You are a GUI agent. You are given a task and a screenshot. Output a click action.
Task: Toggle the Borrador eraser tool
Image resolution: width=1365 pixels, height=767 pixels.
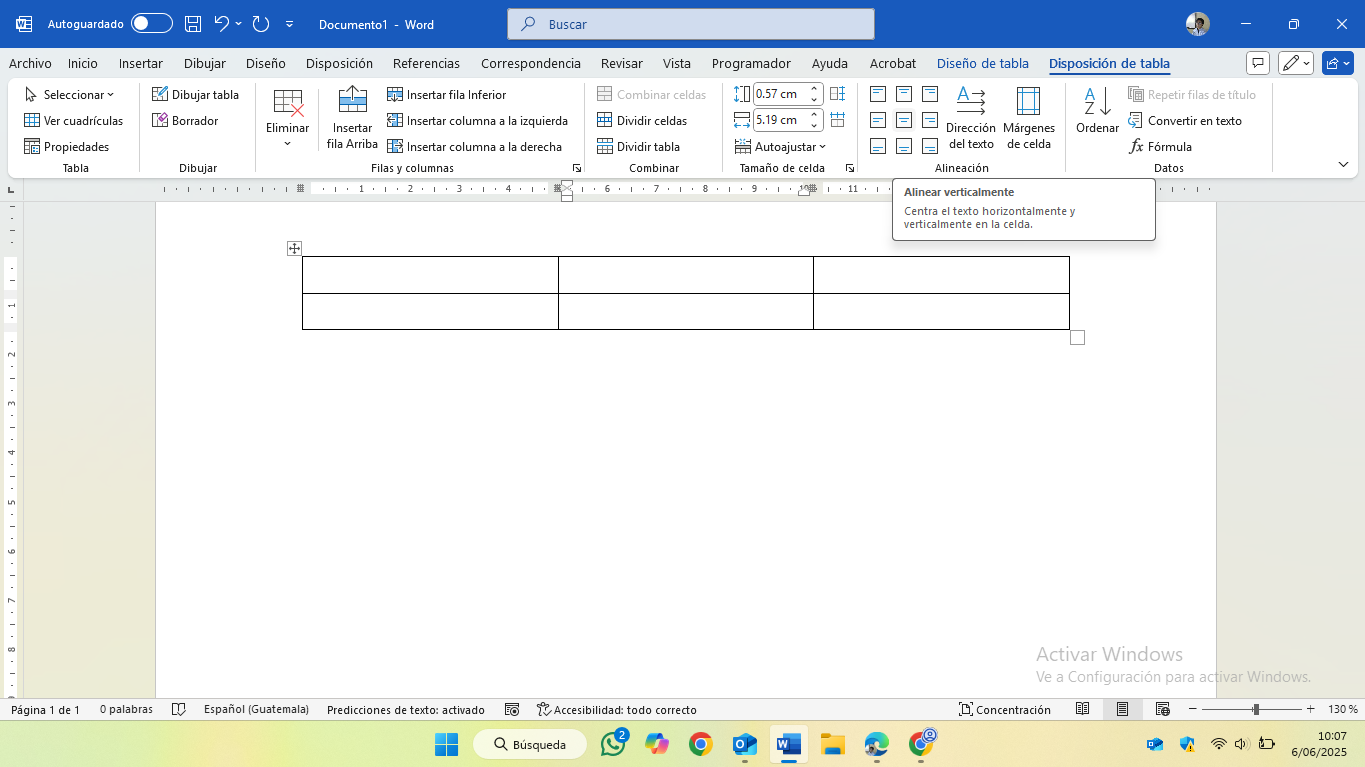(x=185, y=120)
